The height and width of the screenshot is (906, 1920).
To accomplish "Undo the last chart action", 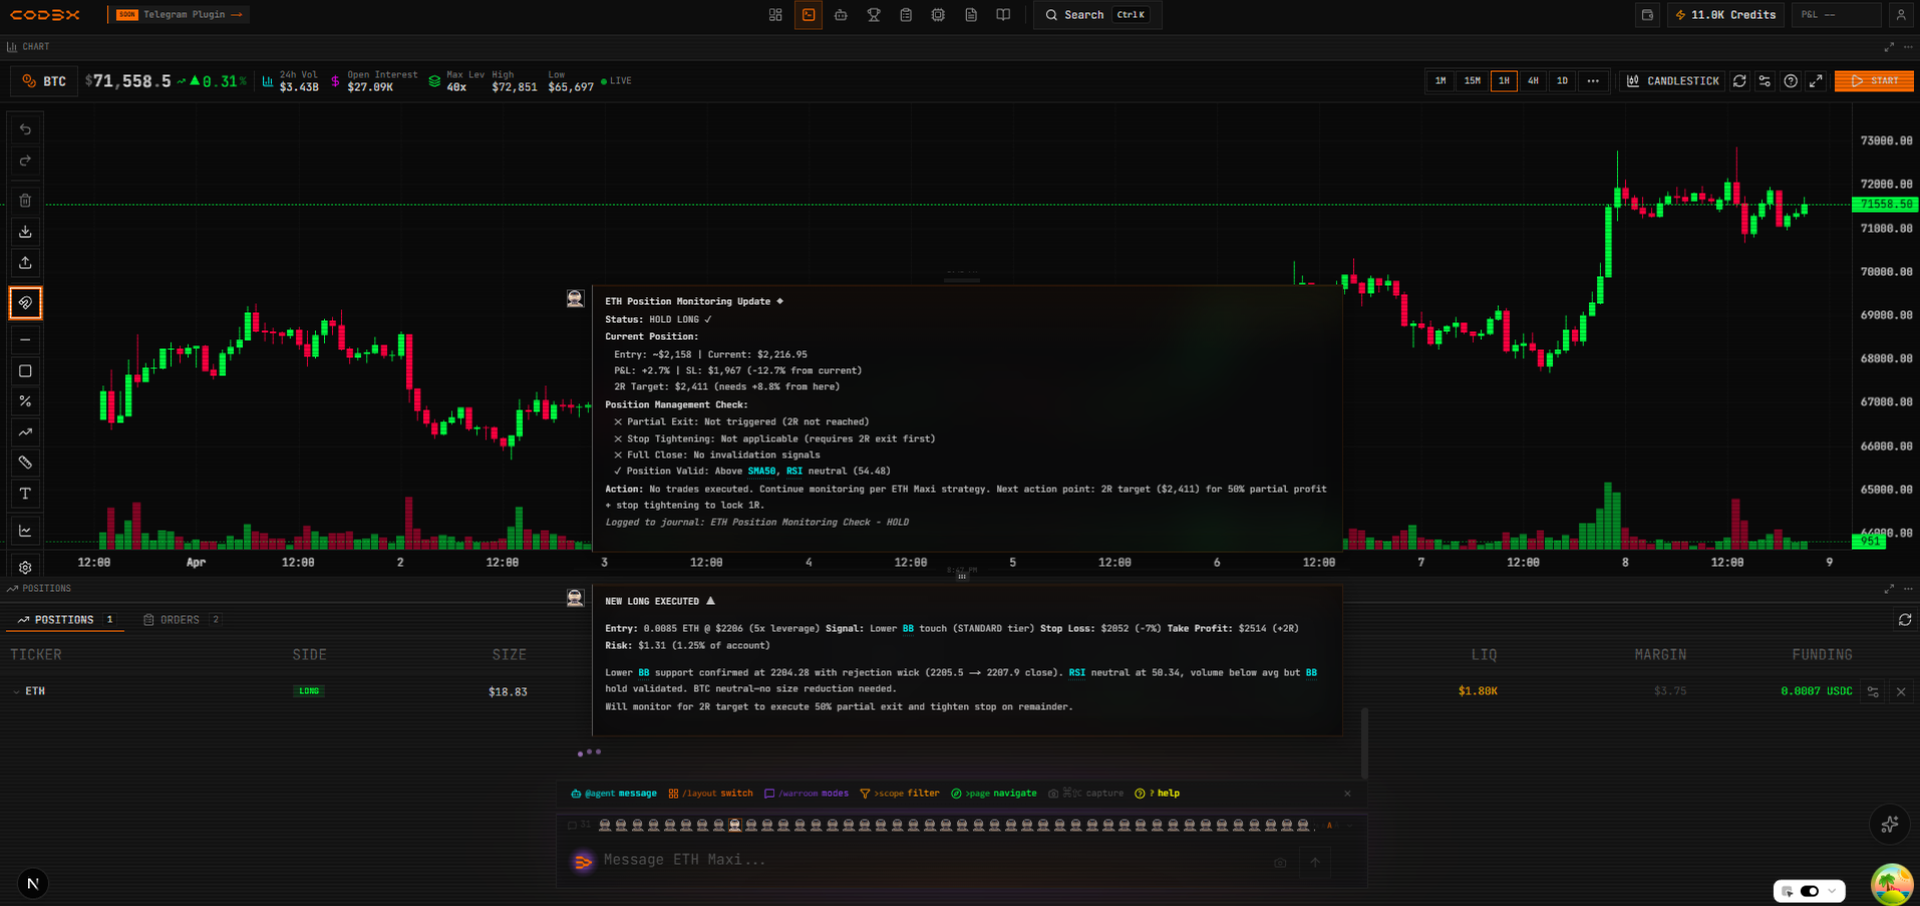I will 25,128.
